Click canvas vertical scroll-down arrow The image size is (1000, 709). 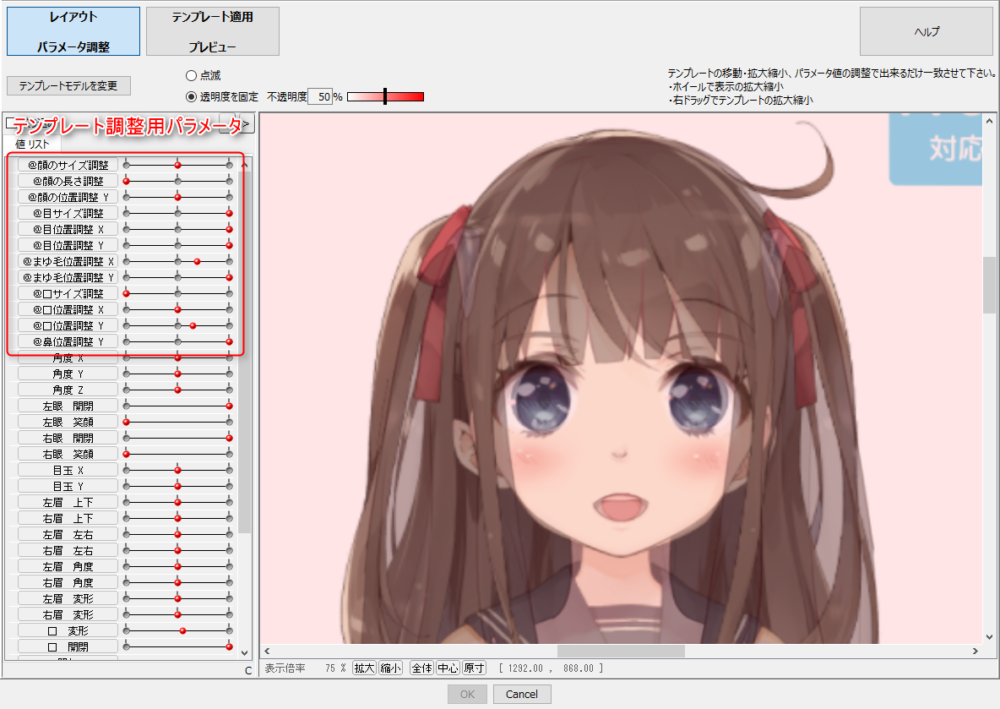point(989,636)
